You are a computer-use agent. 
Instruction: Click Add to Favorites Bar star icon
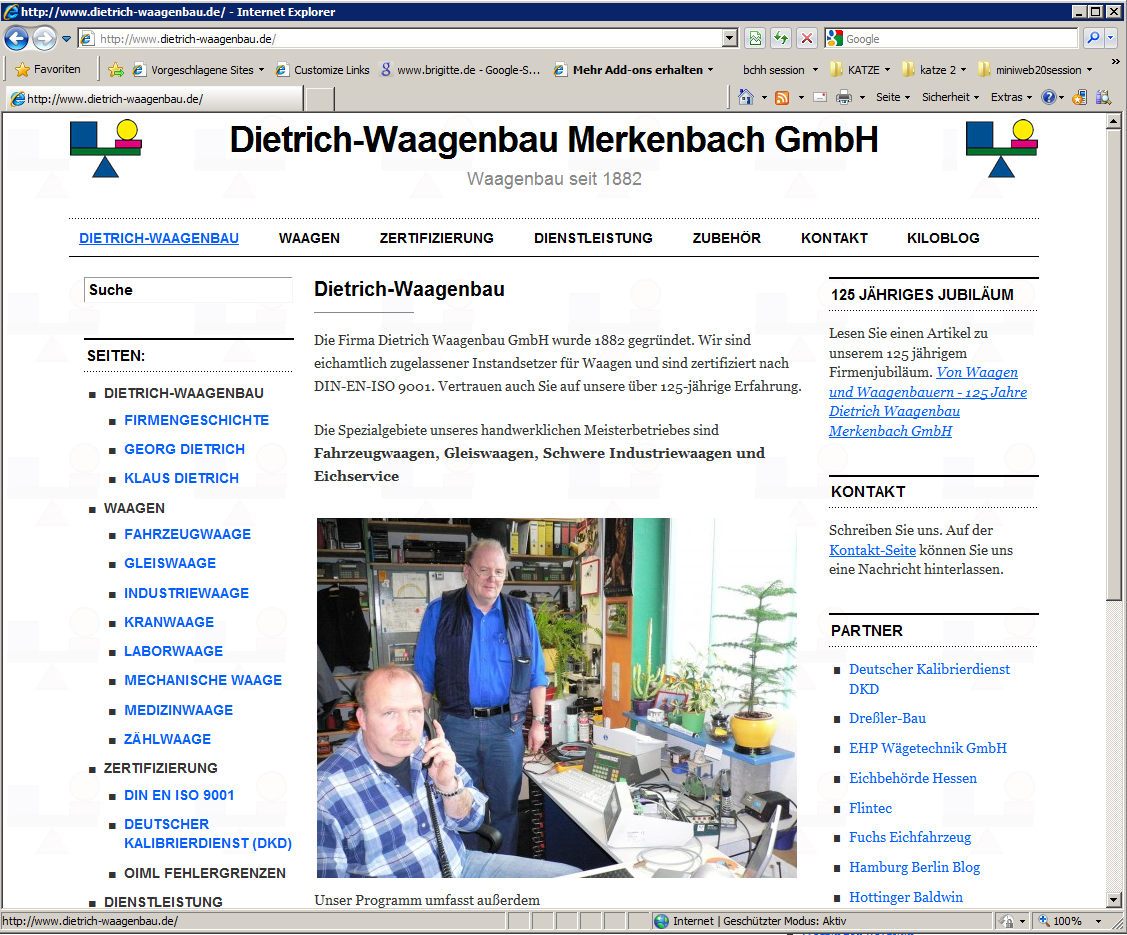click(x=115, y=70)
